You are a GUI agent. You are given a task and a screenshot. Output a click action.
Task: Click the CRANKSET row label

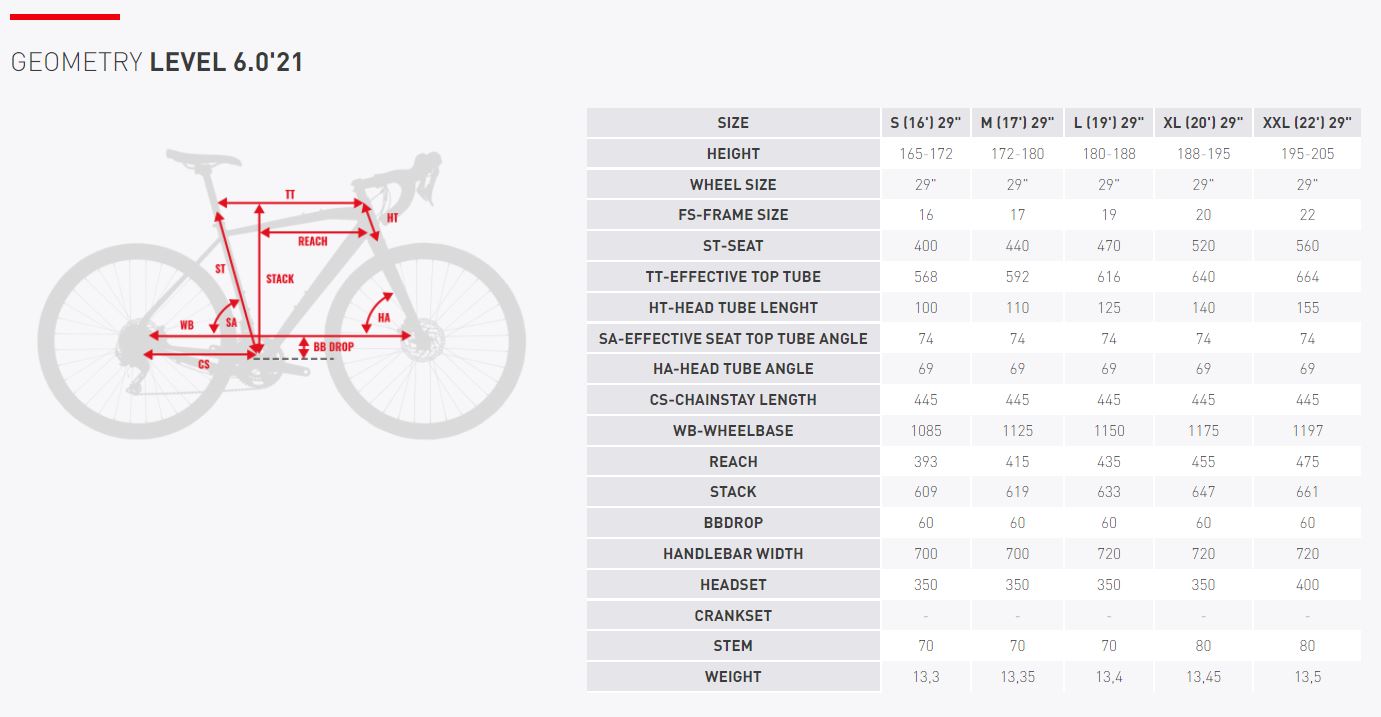tap(733, 616)
